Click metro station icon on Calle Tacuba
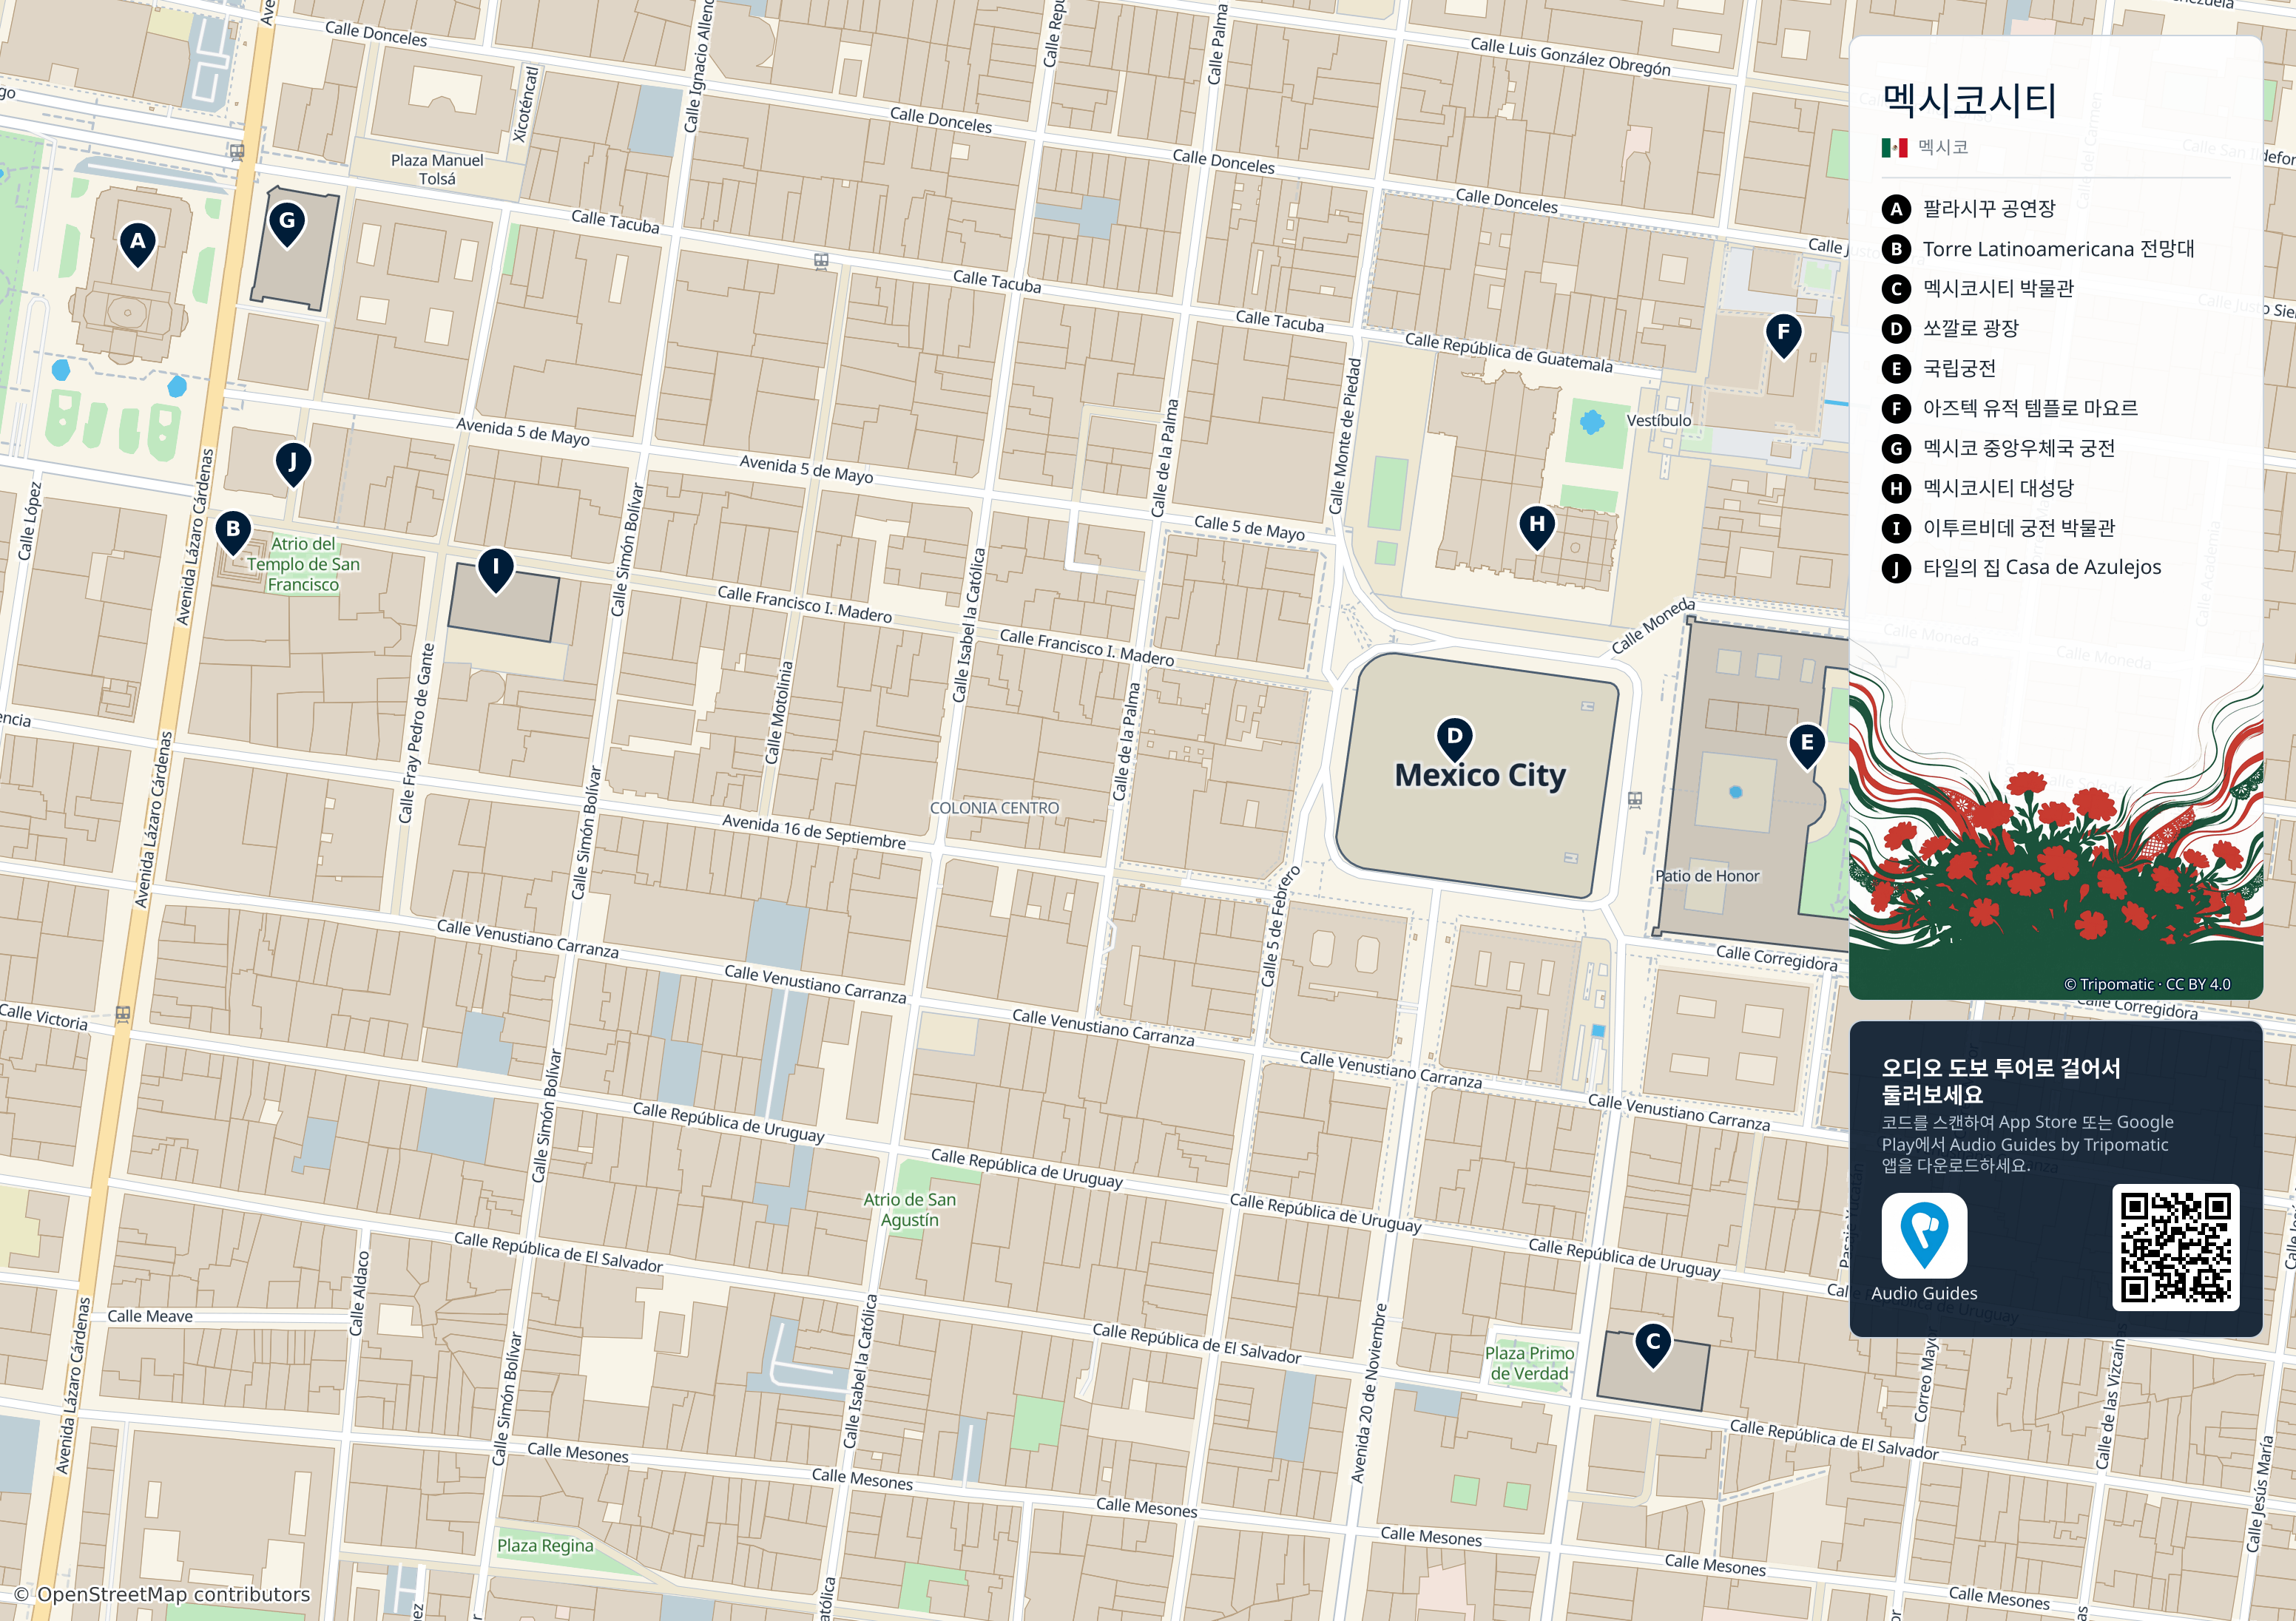The height and width of the screenshot is (1621, 2296). pyautogui.click(x=821, y=261)
